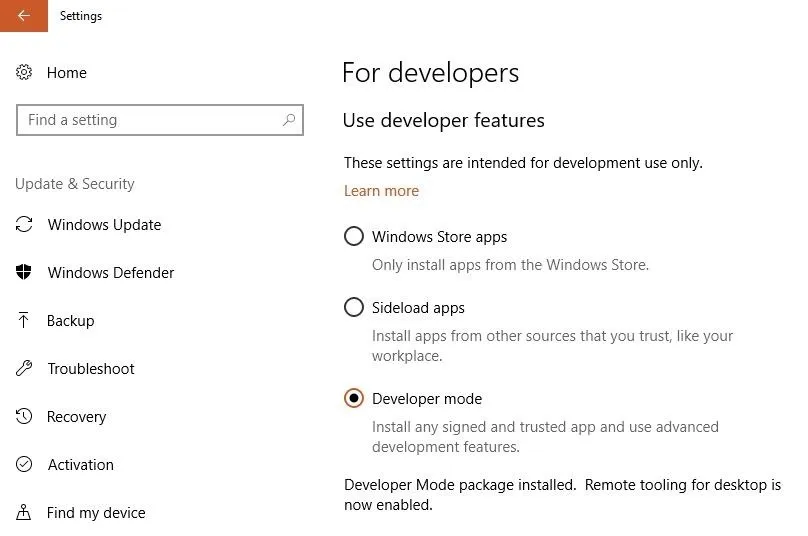Choose the Sideload apps radio option
This screenshot has height=536, width=808.
(353, 308)
